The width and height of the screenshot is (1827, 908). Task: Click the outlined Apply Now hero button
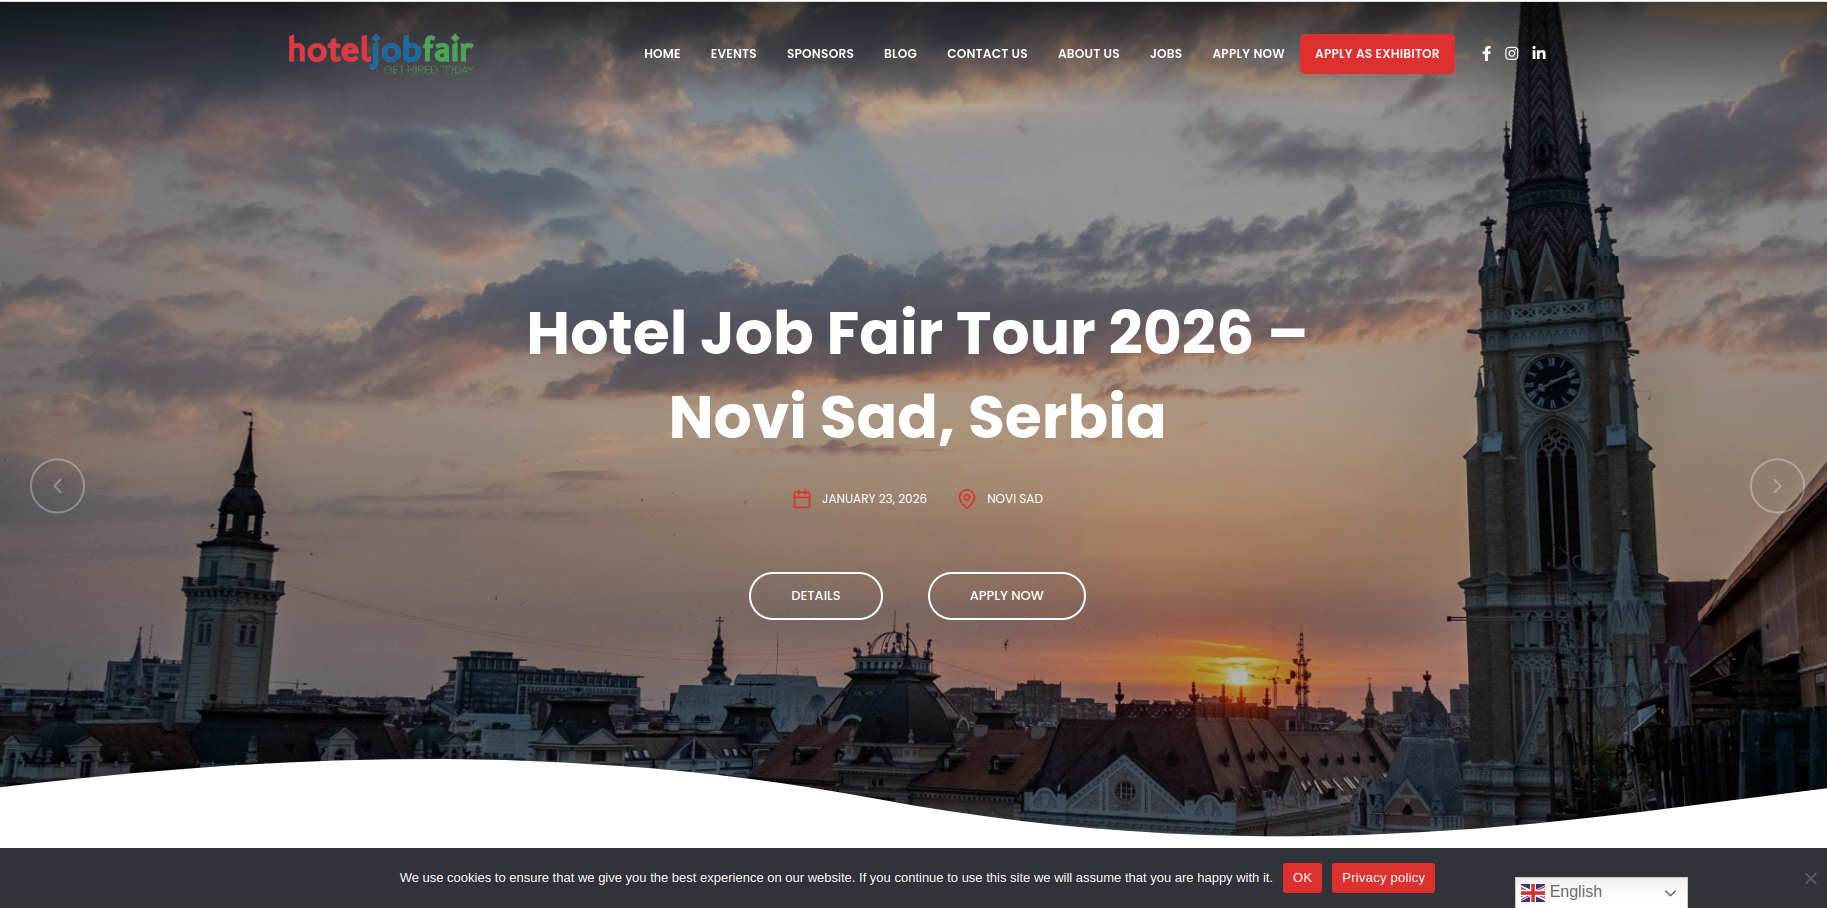click(x=1007, y=596)
